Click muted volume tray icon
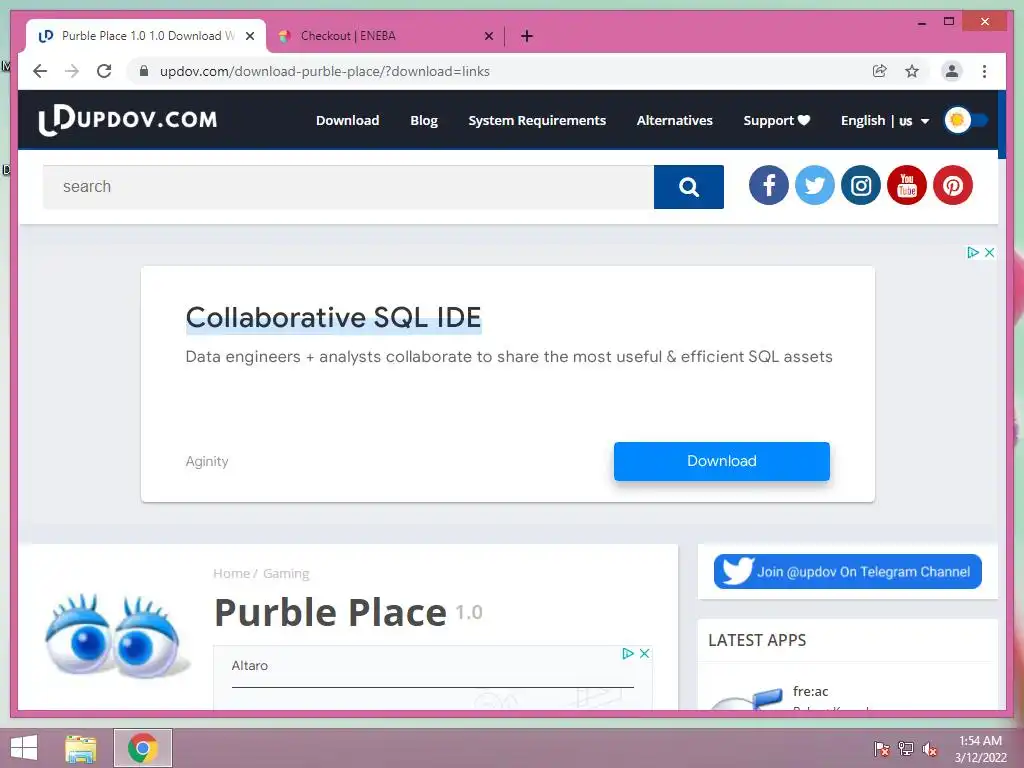 point(930,749)
